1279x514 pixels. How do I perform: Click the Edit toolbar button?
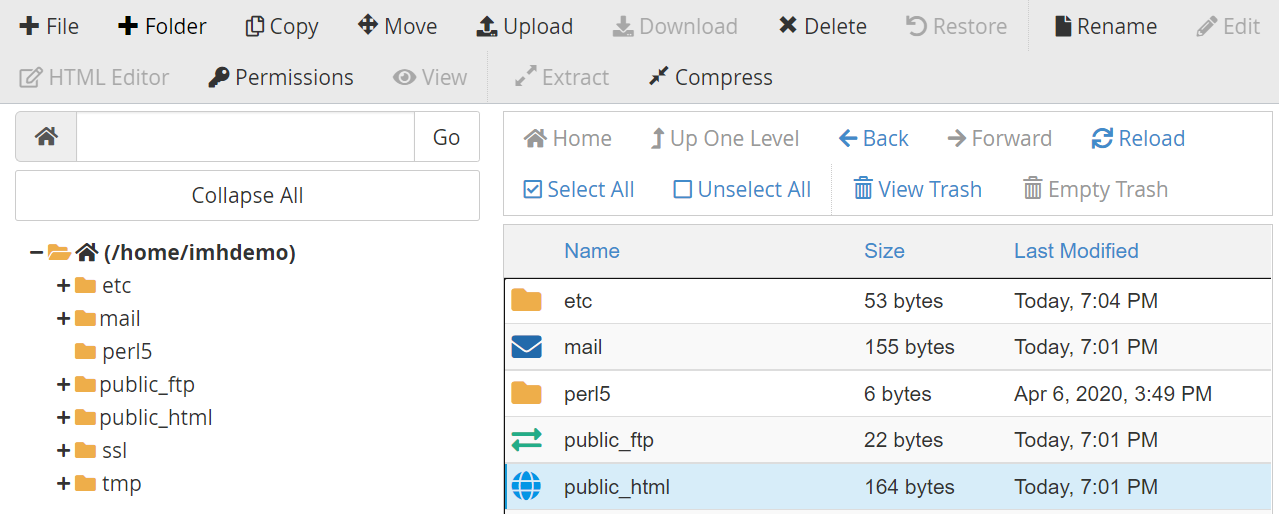click(x=1229, y=26)
